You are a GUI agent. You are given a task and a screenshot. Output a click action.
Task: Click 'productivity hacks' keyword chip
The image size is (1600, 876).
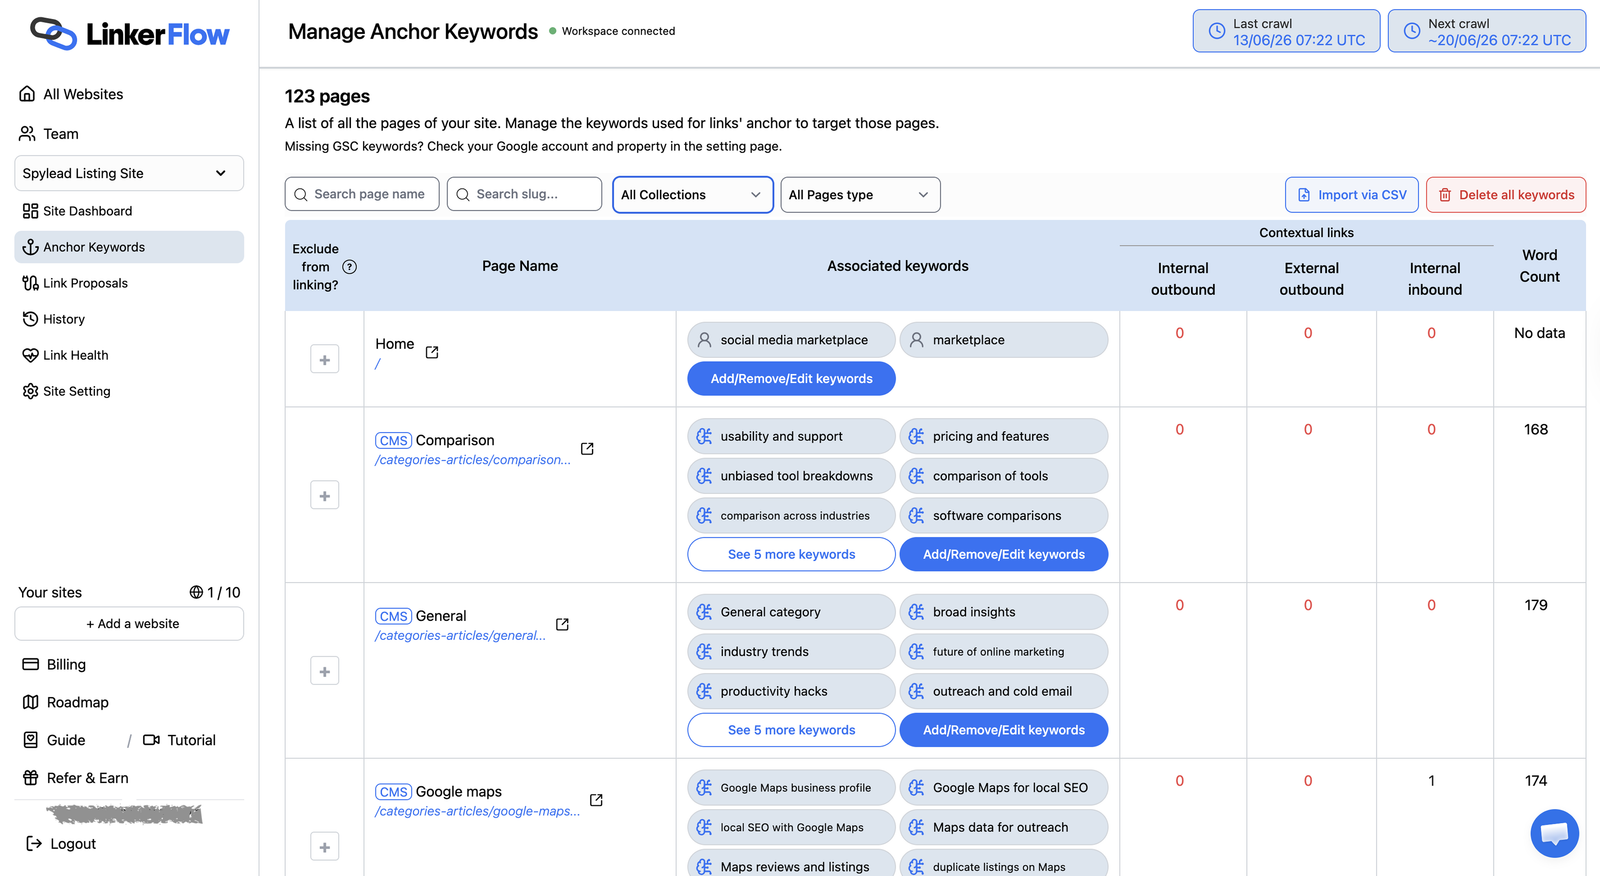[791, 692]
